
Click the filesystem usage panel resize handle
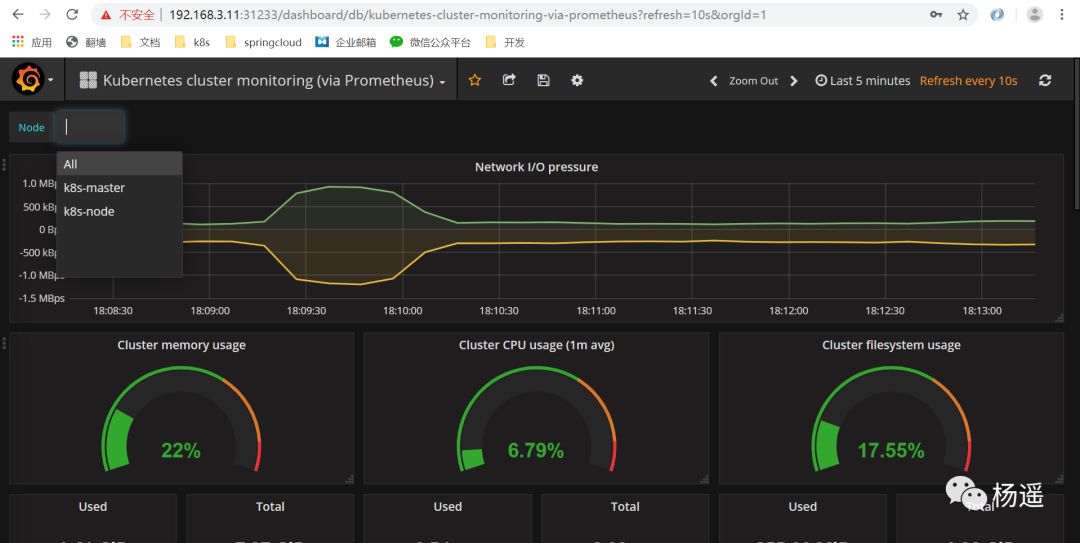(x=1059, y=479)
